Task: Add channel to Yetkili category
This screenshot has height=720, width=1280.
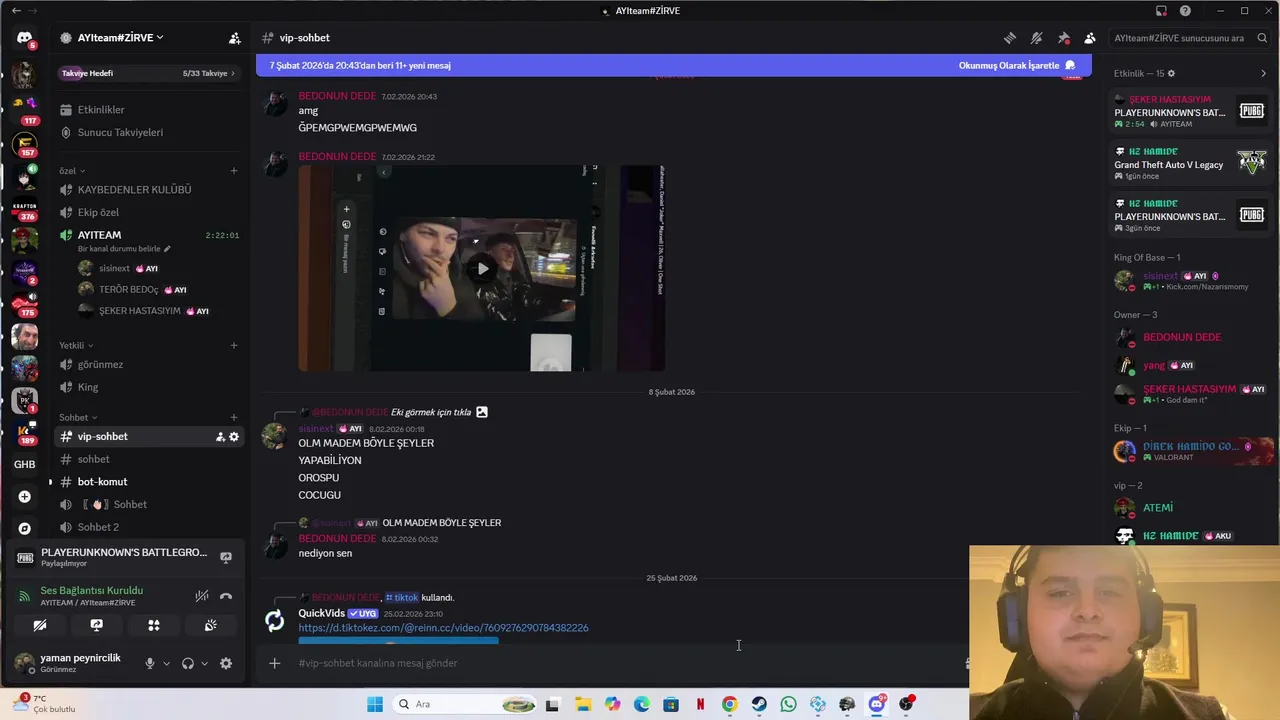Action: [x=234, y=346]
